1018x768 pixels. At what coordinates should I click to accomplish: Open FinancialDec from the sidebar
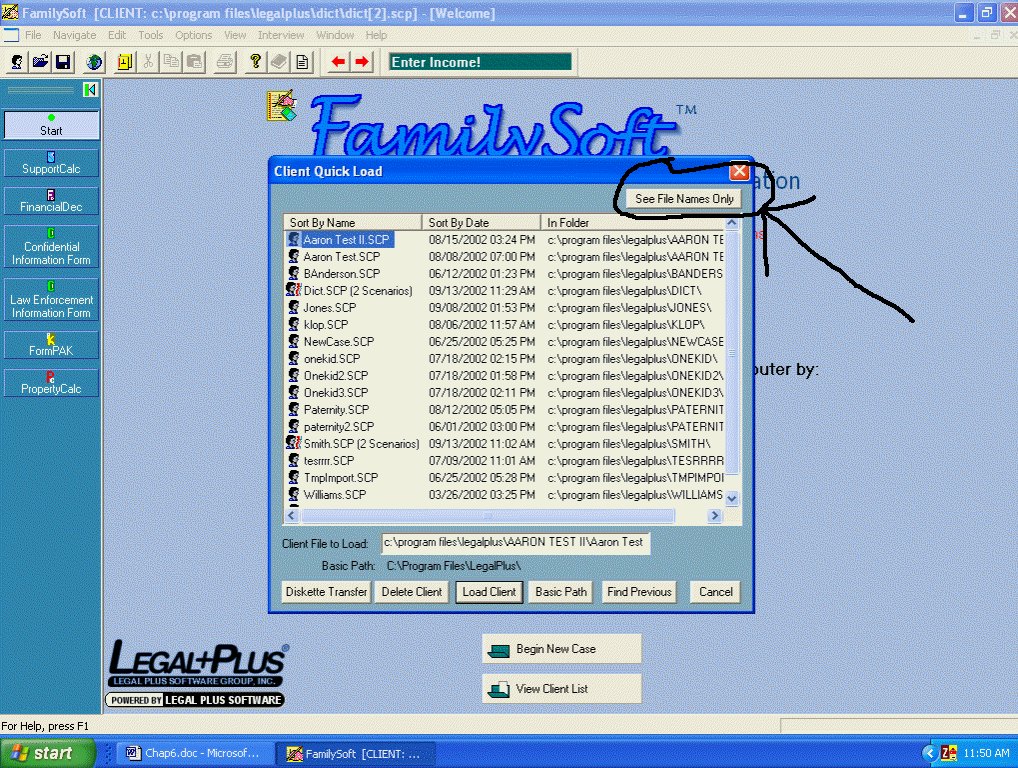(51, 201)
